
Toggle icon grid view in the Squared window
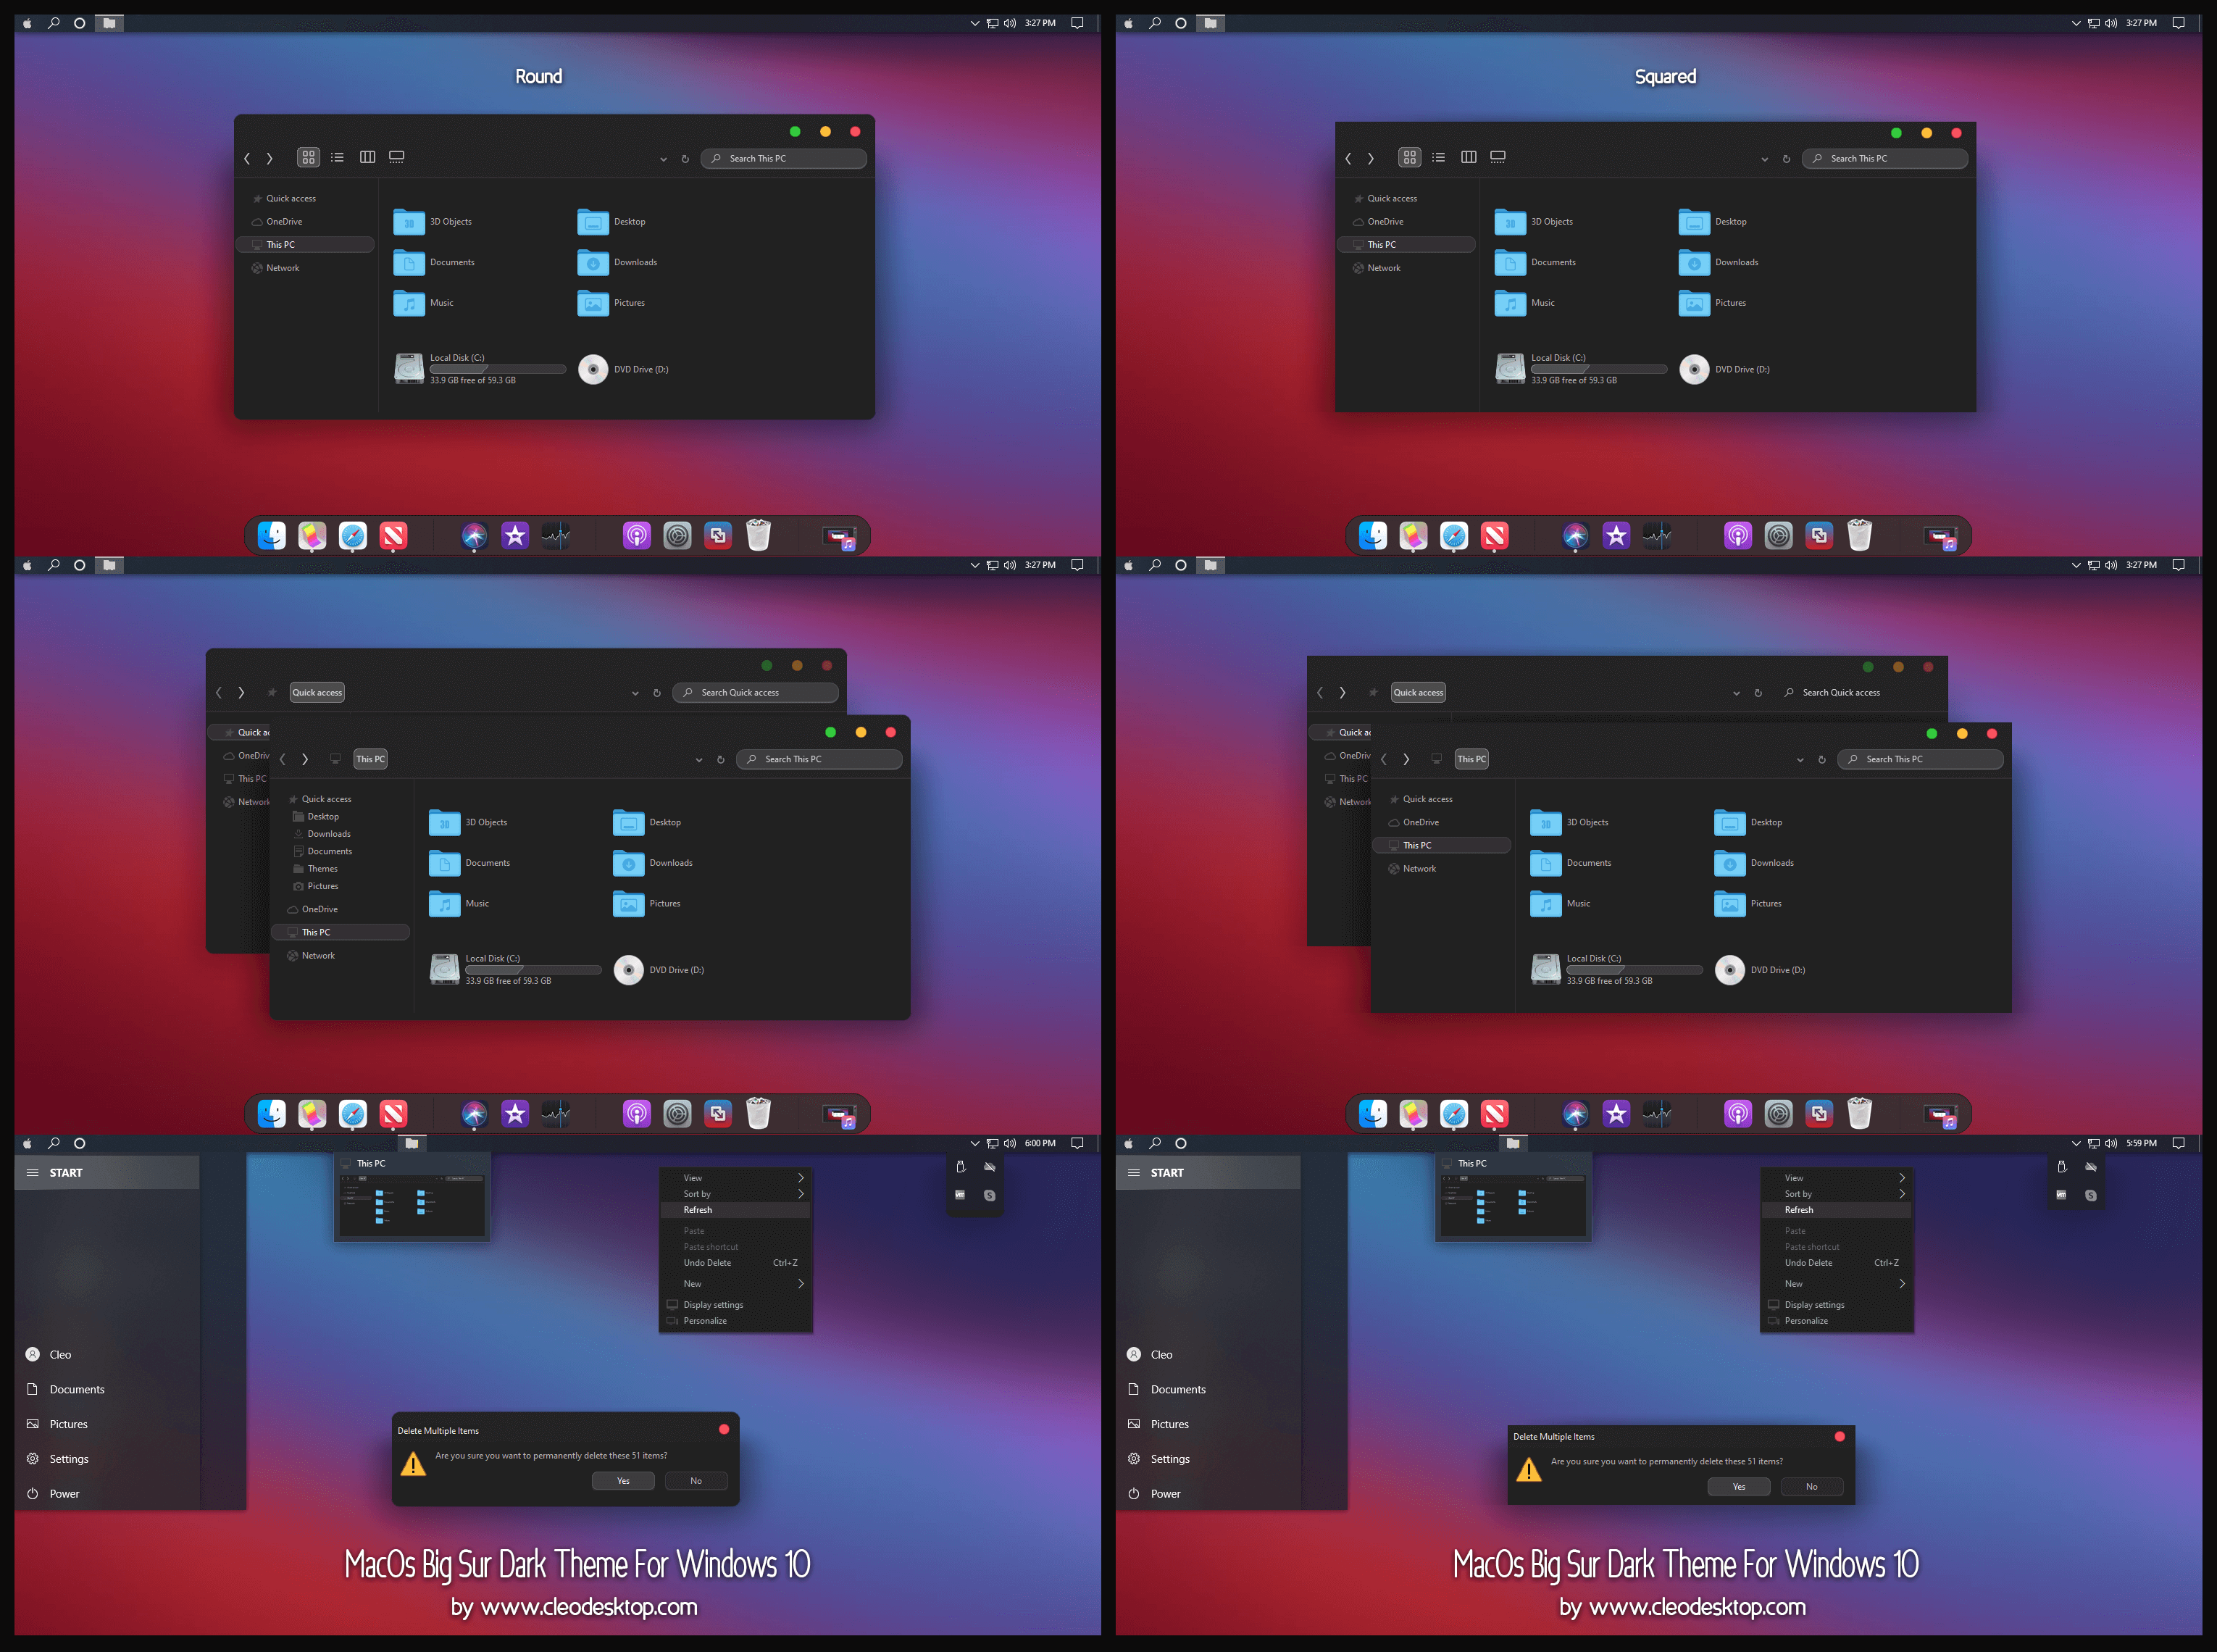click(1409, 157)
